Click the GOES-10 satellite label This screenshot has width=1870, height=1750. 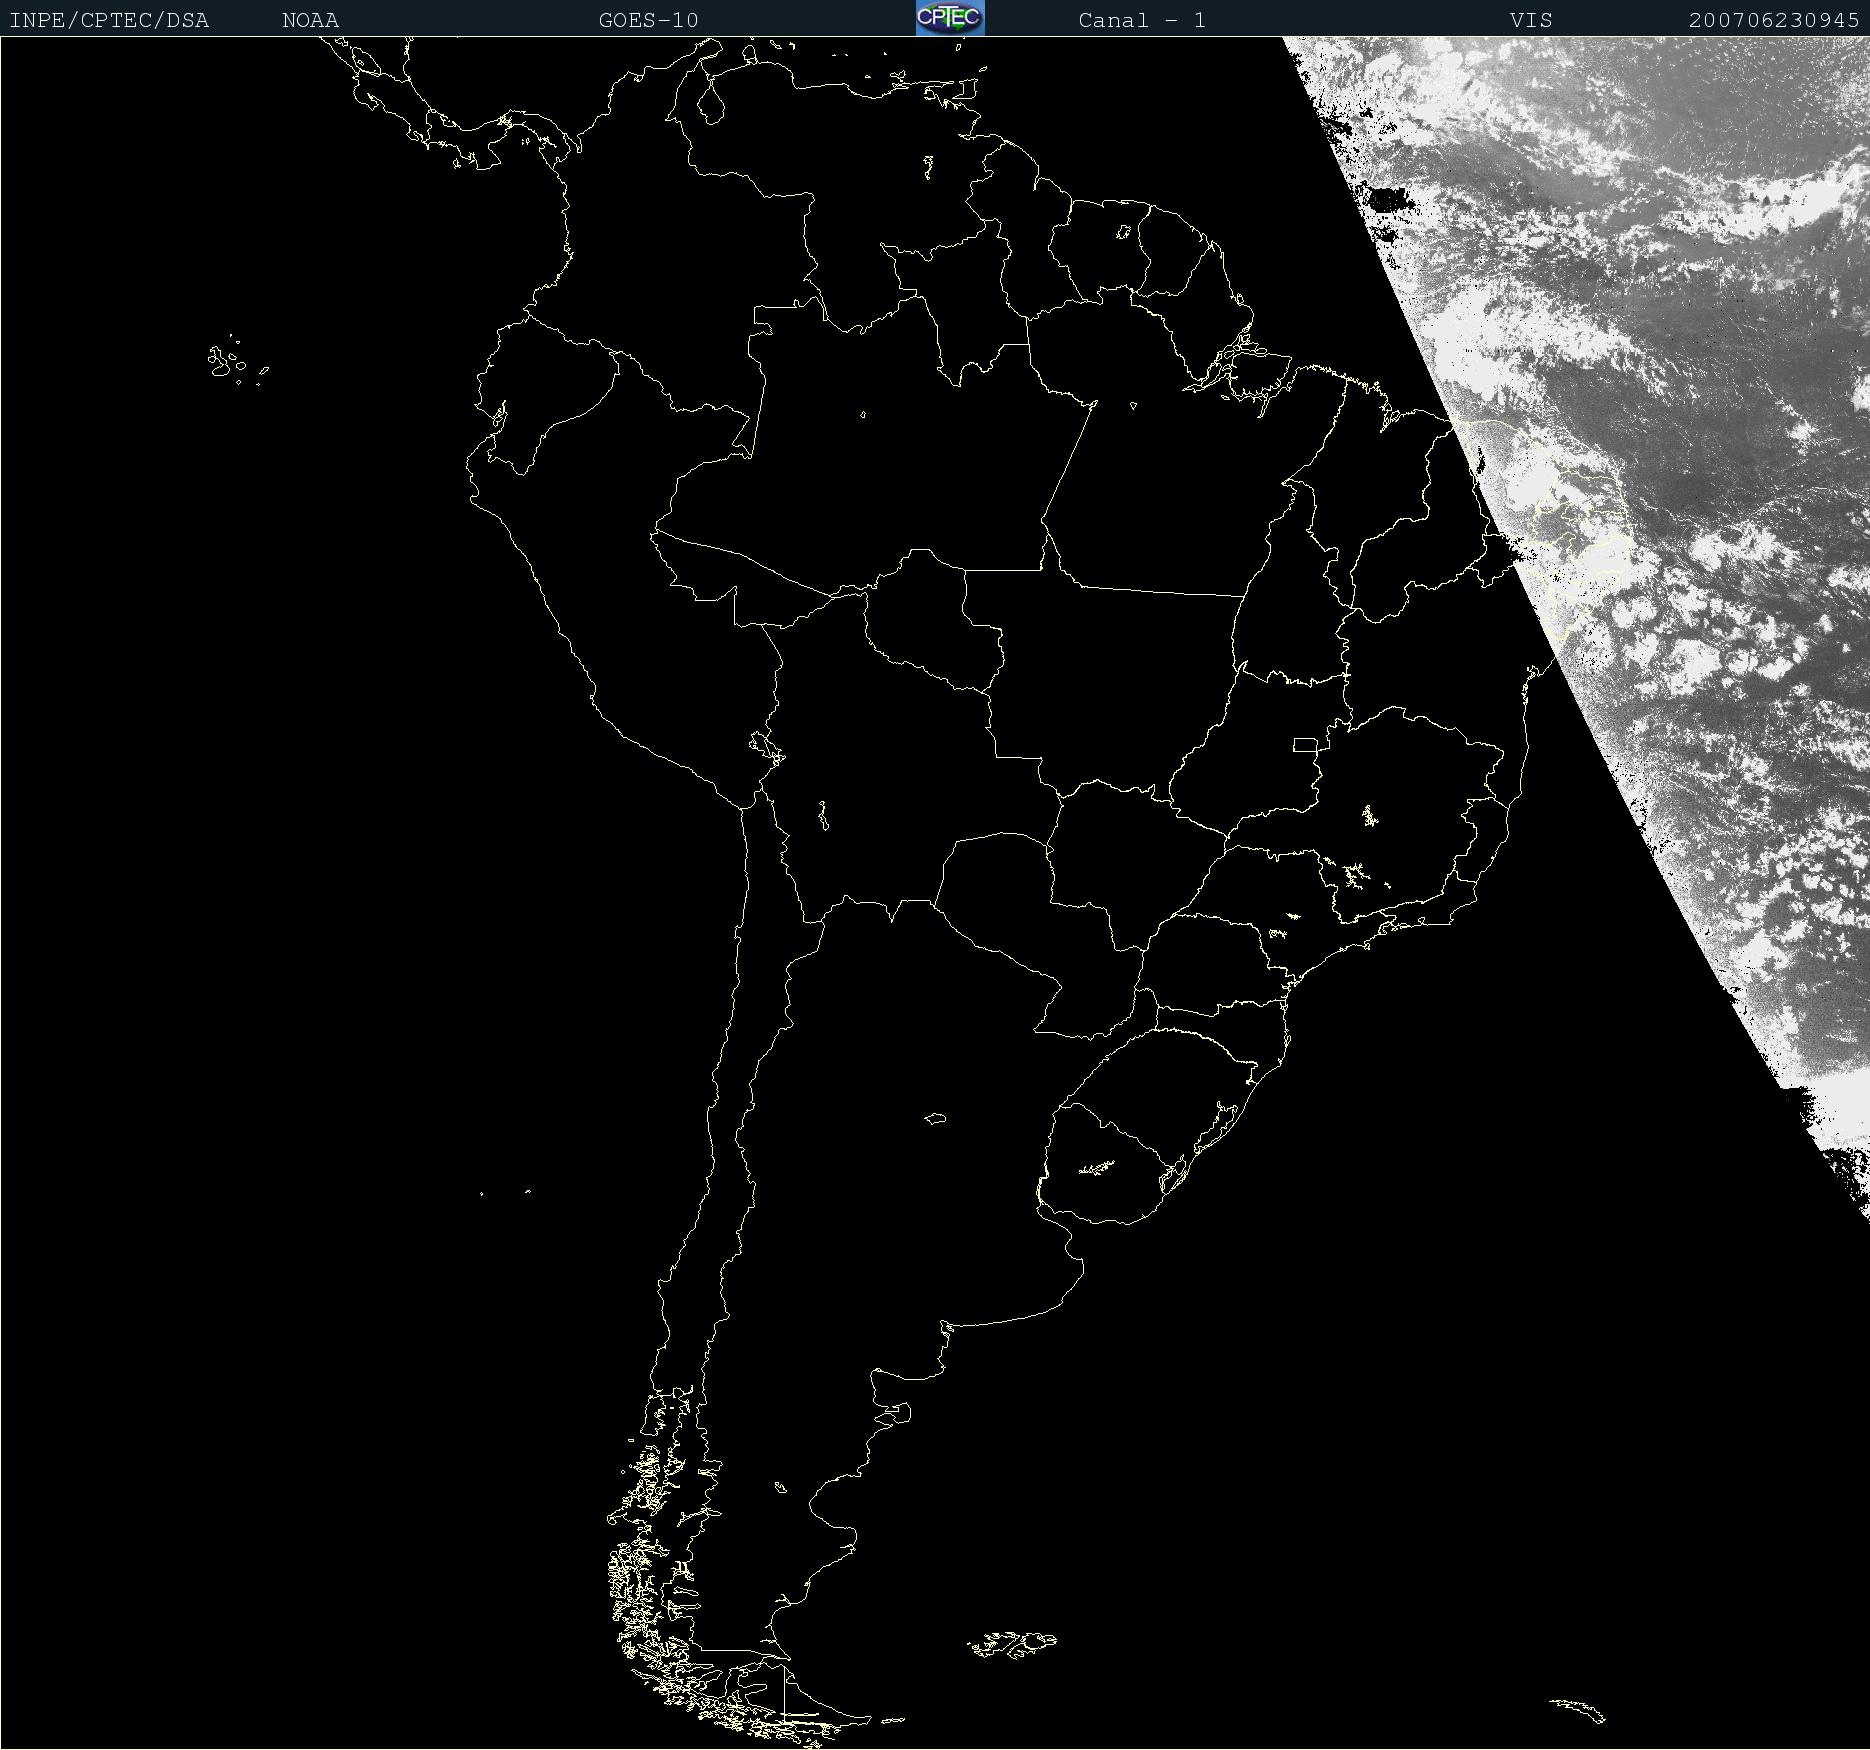pos(649,20)
